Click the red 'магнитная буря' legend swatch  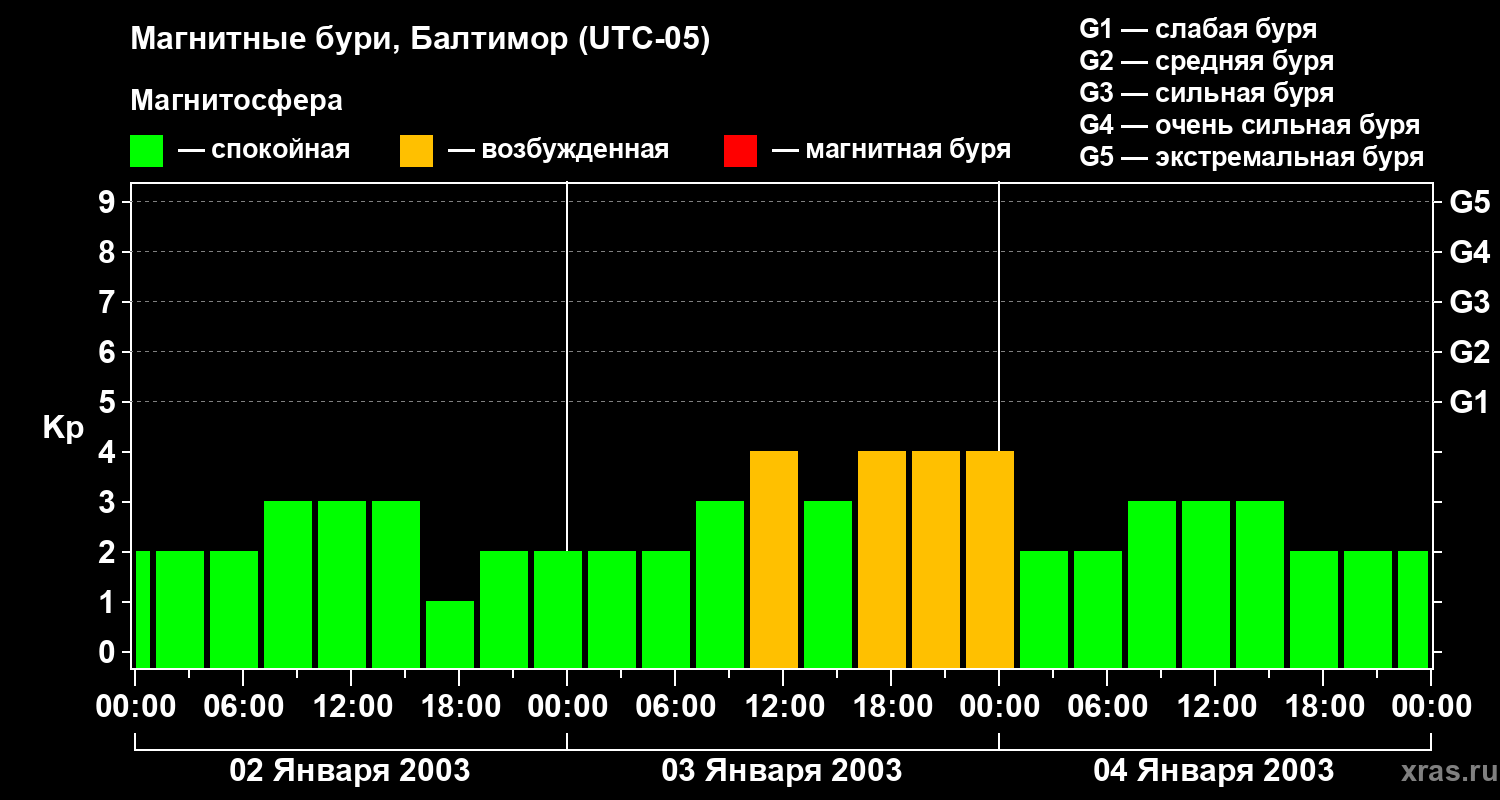pos(740,151)
